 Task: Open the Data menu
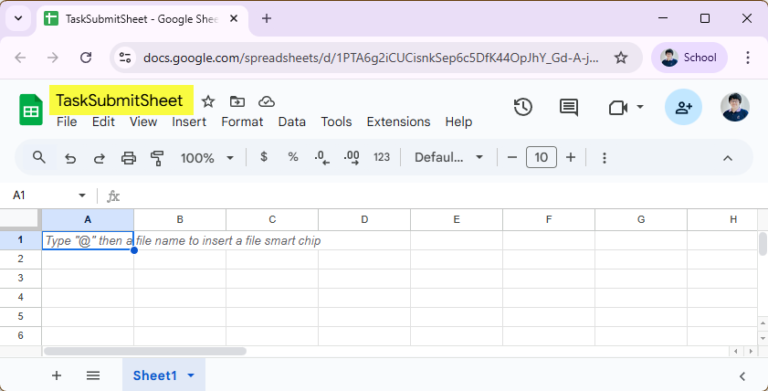[x=292, y=122]
